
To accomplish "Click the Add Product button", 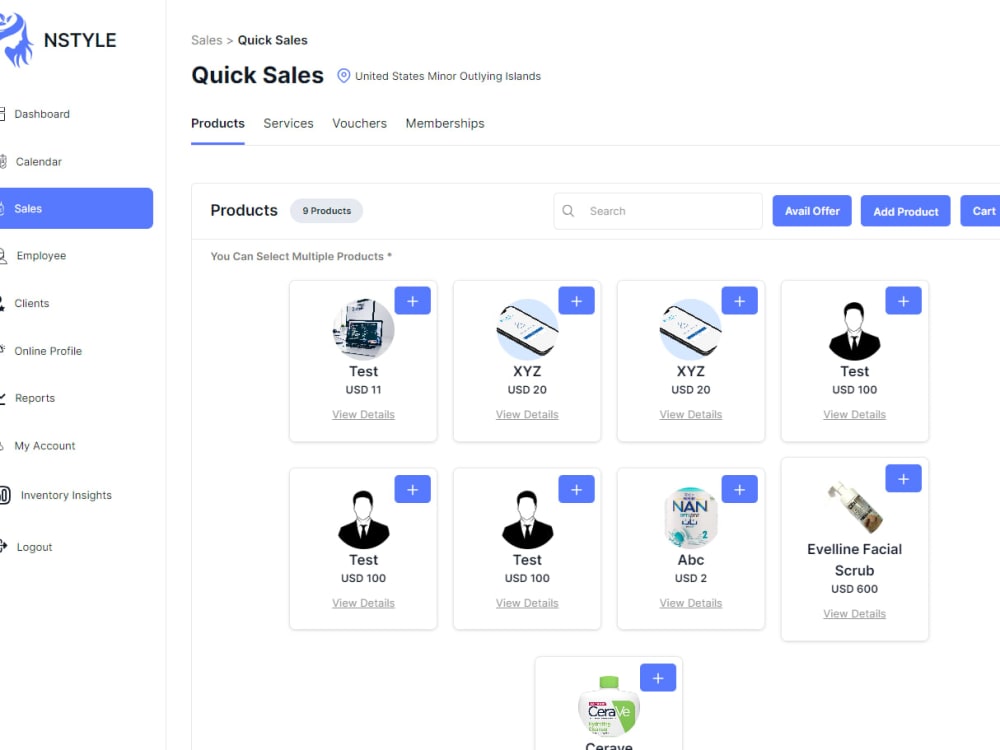I will coord(906,211).
